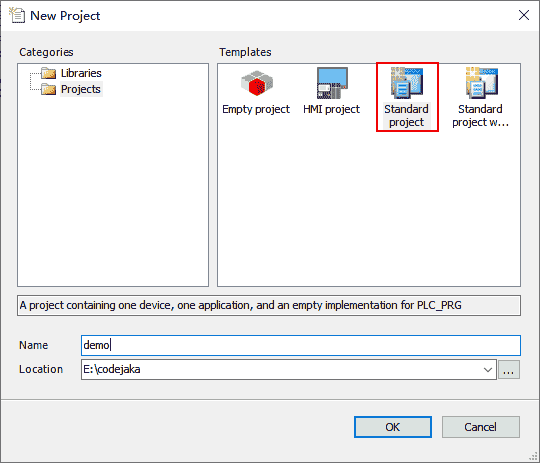Close the New Project dialog window
The width and height of the screenshot is (540, 463).
coord(524,15)
